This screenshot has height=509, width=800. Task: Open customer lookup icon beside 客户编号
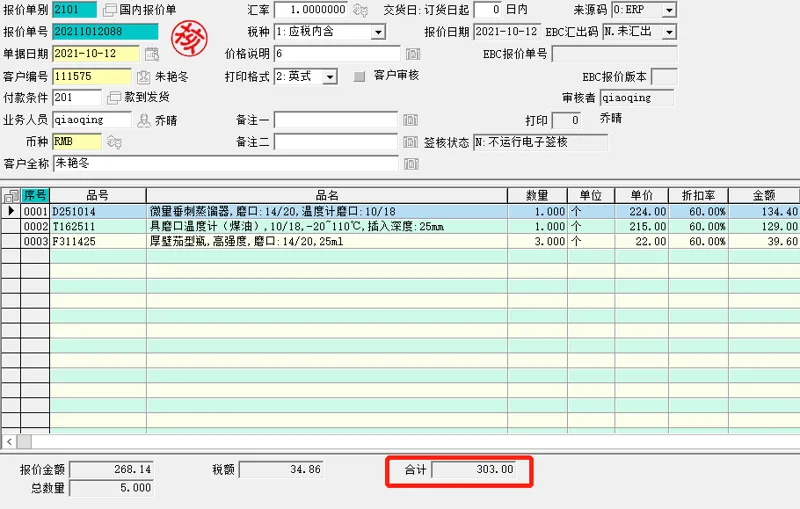click(143, 77)
